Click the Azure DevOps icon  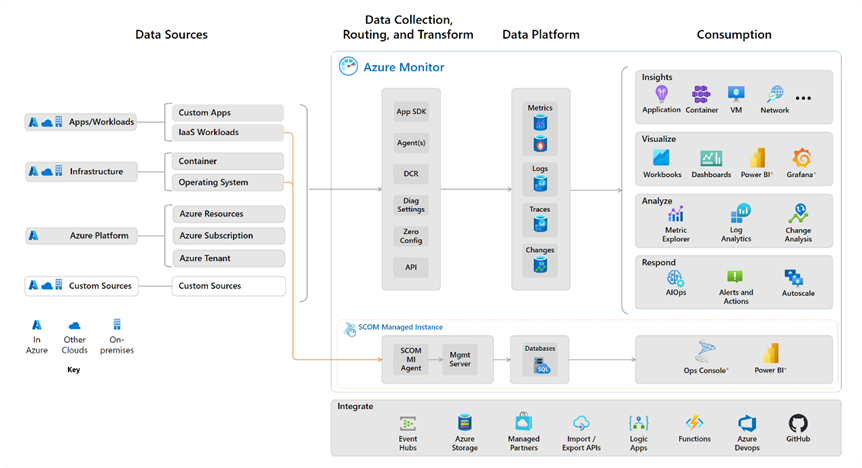(747, 424)
